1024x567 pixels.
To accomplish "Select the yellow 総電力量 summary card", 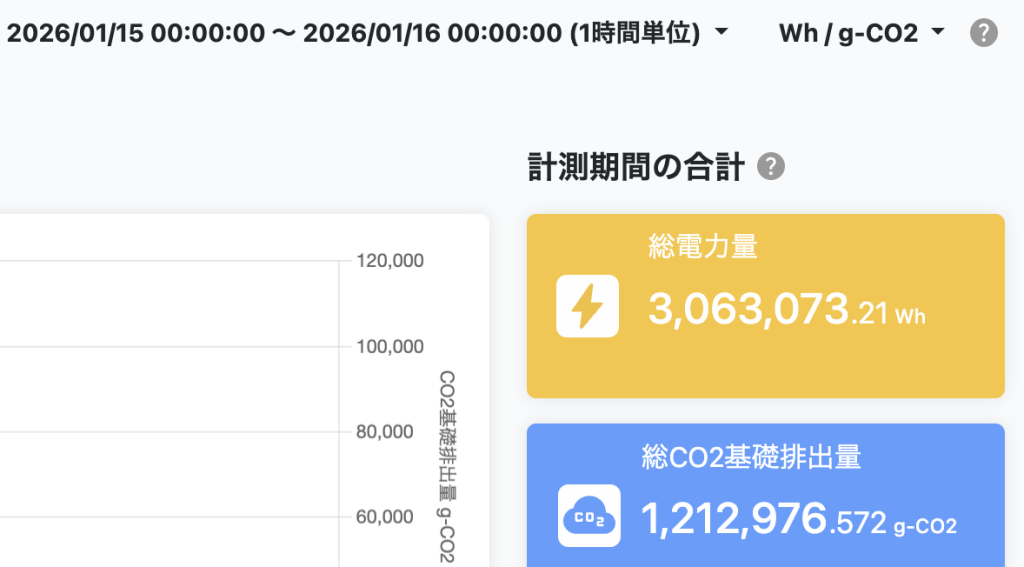I will point(765,306).
